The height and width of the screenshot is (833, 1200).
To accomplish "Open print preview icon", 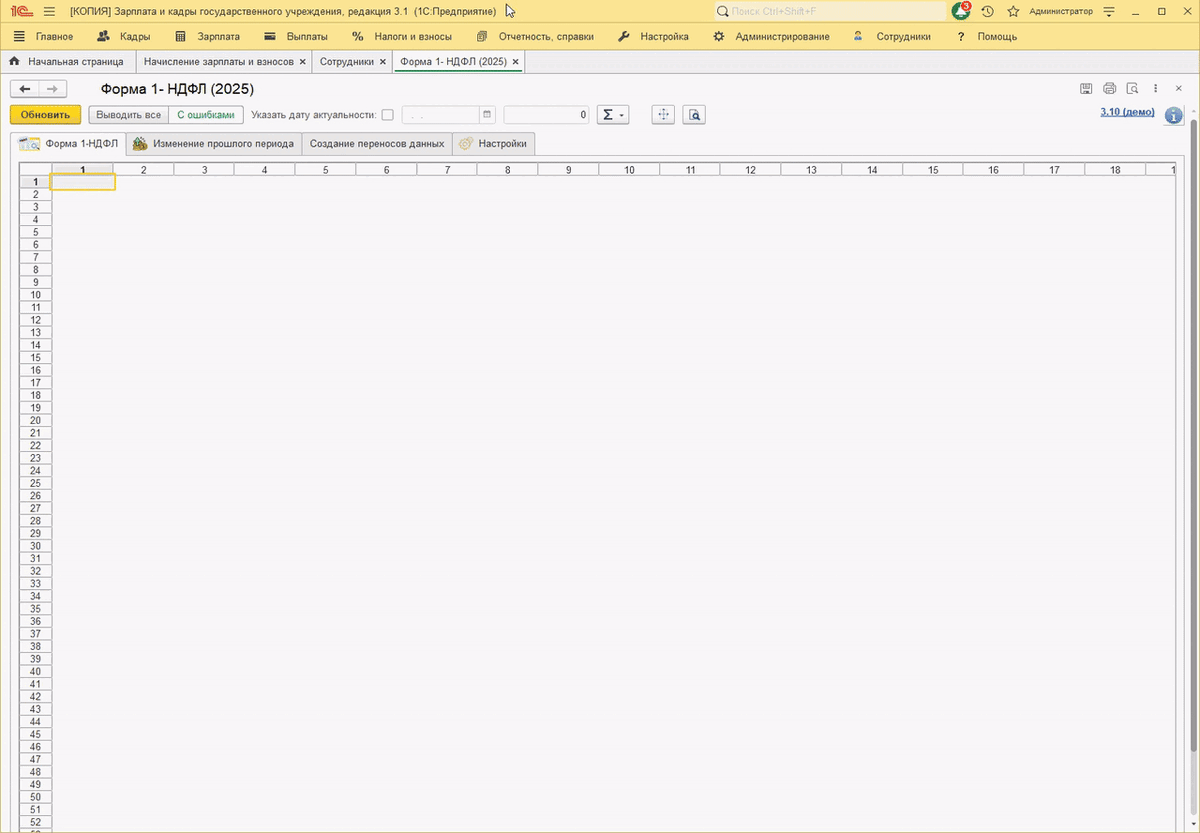I will [1132, 89].
